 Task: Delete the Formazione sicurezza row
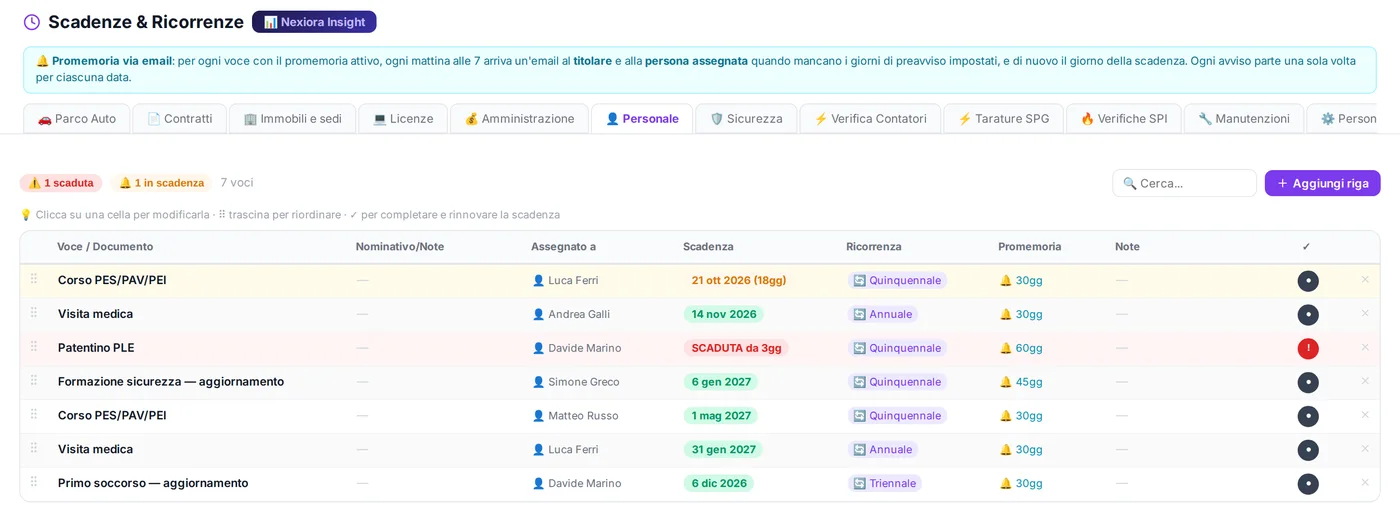[1365, 381]
